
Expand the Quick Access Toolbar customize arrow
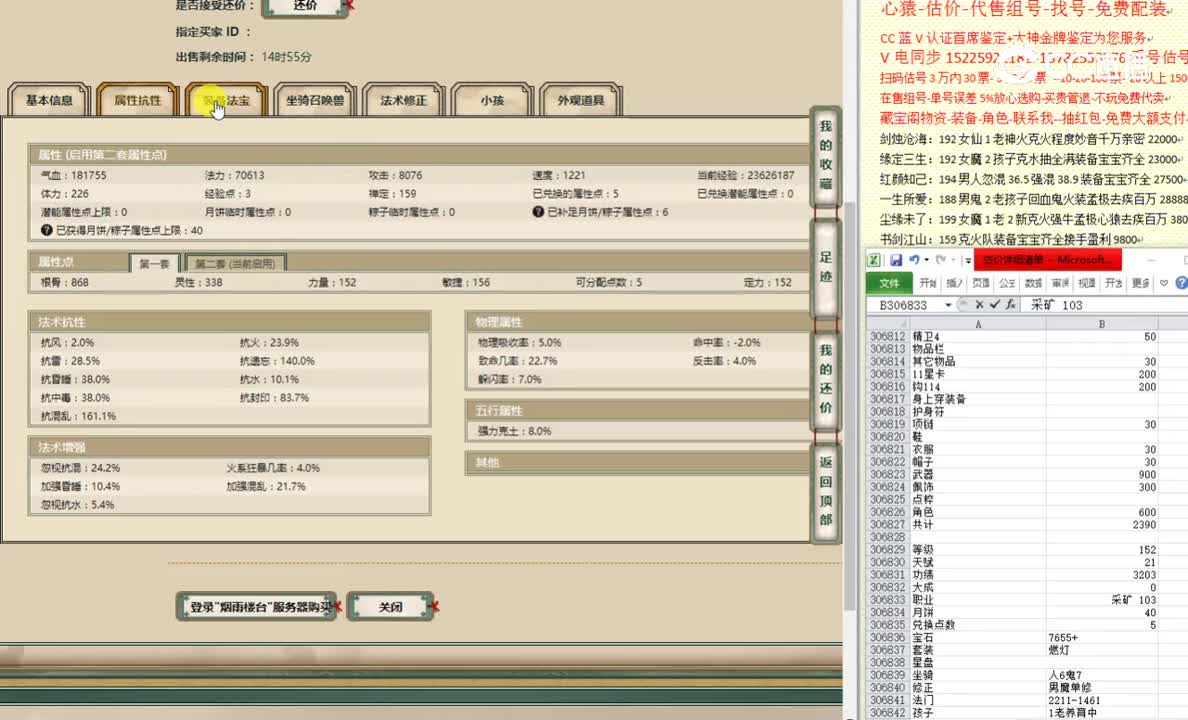click(966, 261)
